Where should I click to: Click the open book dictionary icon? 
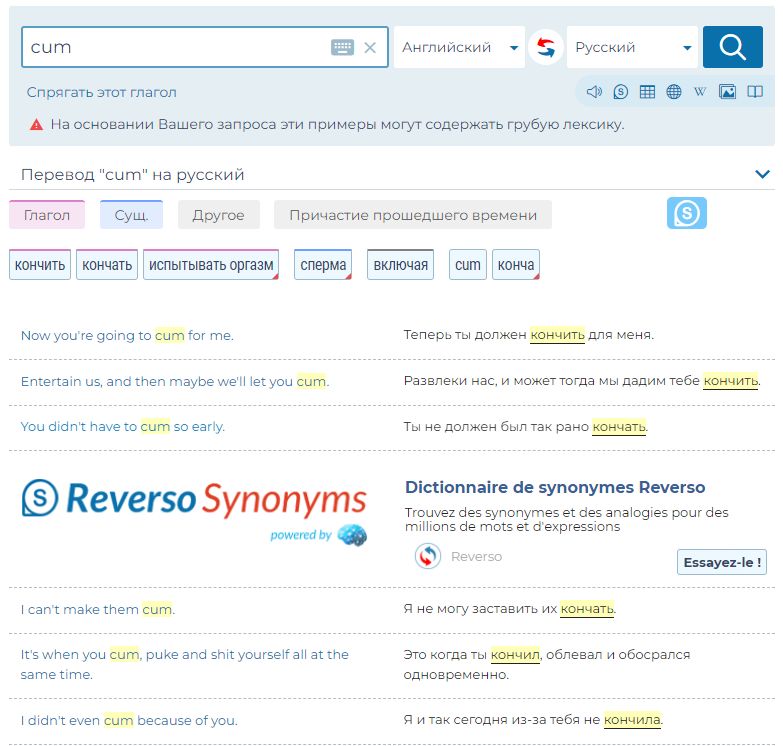[754, 92]
